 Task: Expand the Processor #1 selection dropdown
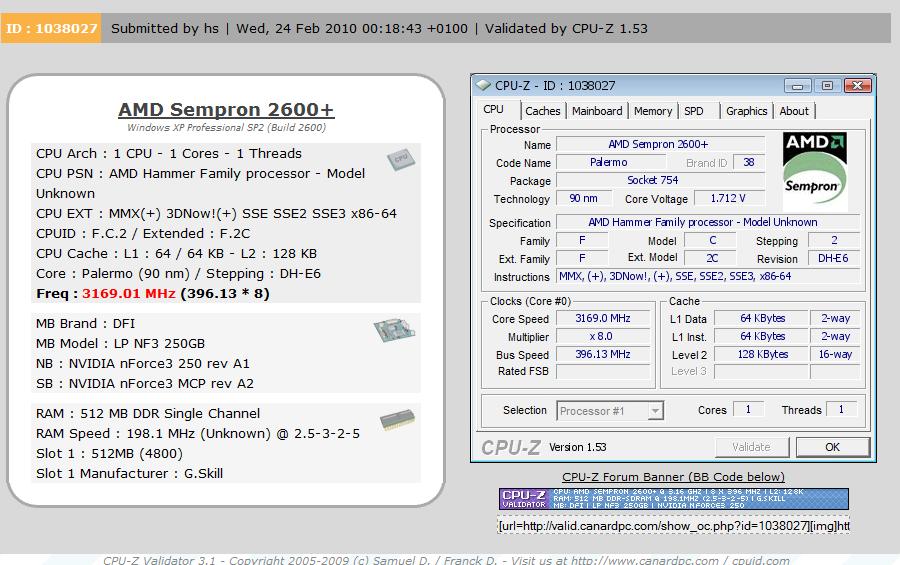(x=655, y=411)
